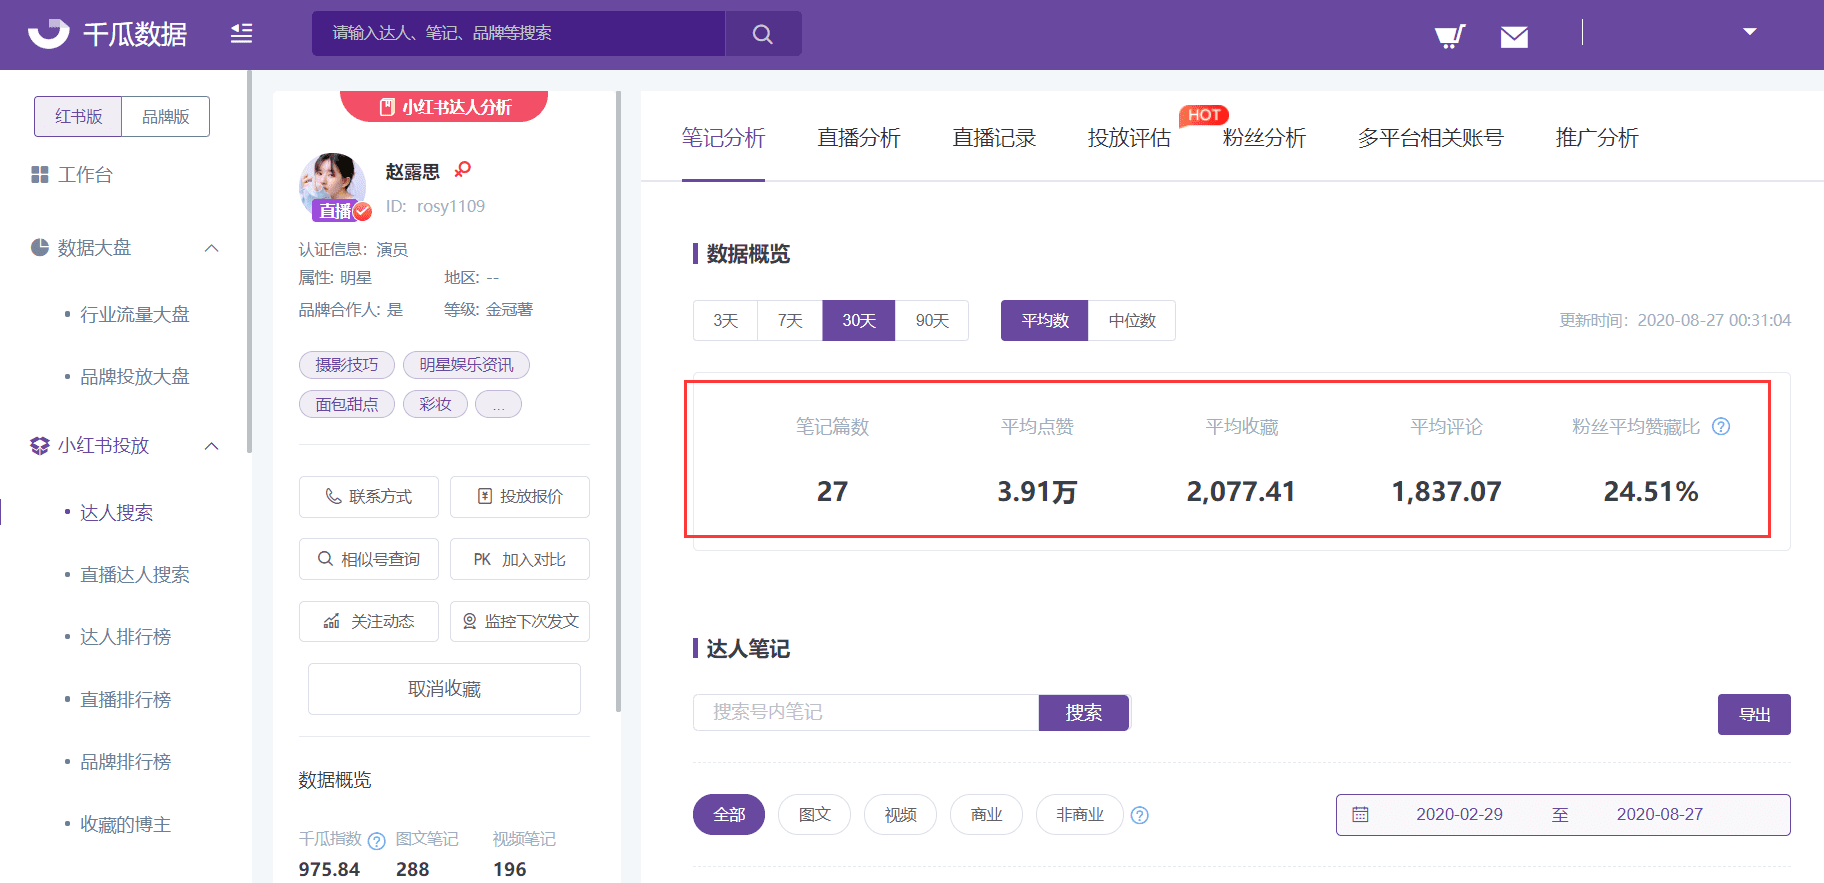
Task: Select 中位数 statistic mode
Action: pyautogui.click(x=1132, y=321)
